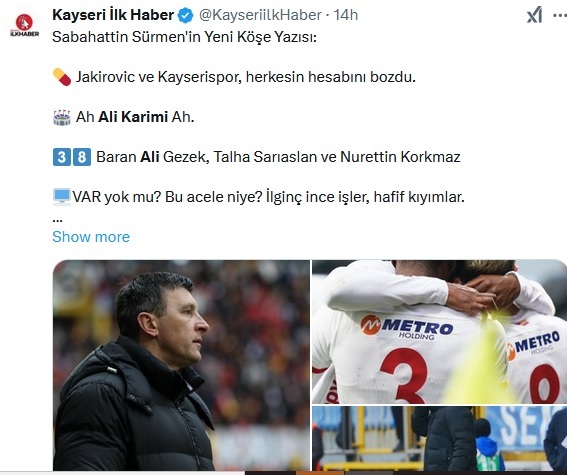Open the three-dot more options menu
Image resolution: width=567 pixels, height=475 pixels.
[x=560, y=15]
